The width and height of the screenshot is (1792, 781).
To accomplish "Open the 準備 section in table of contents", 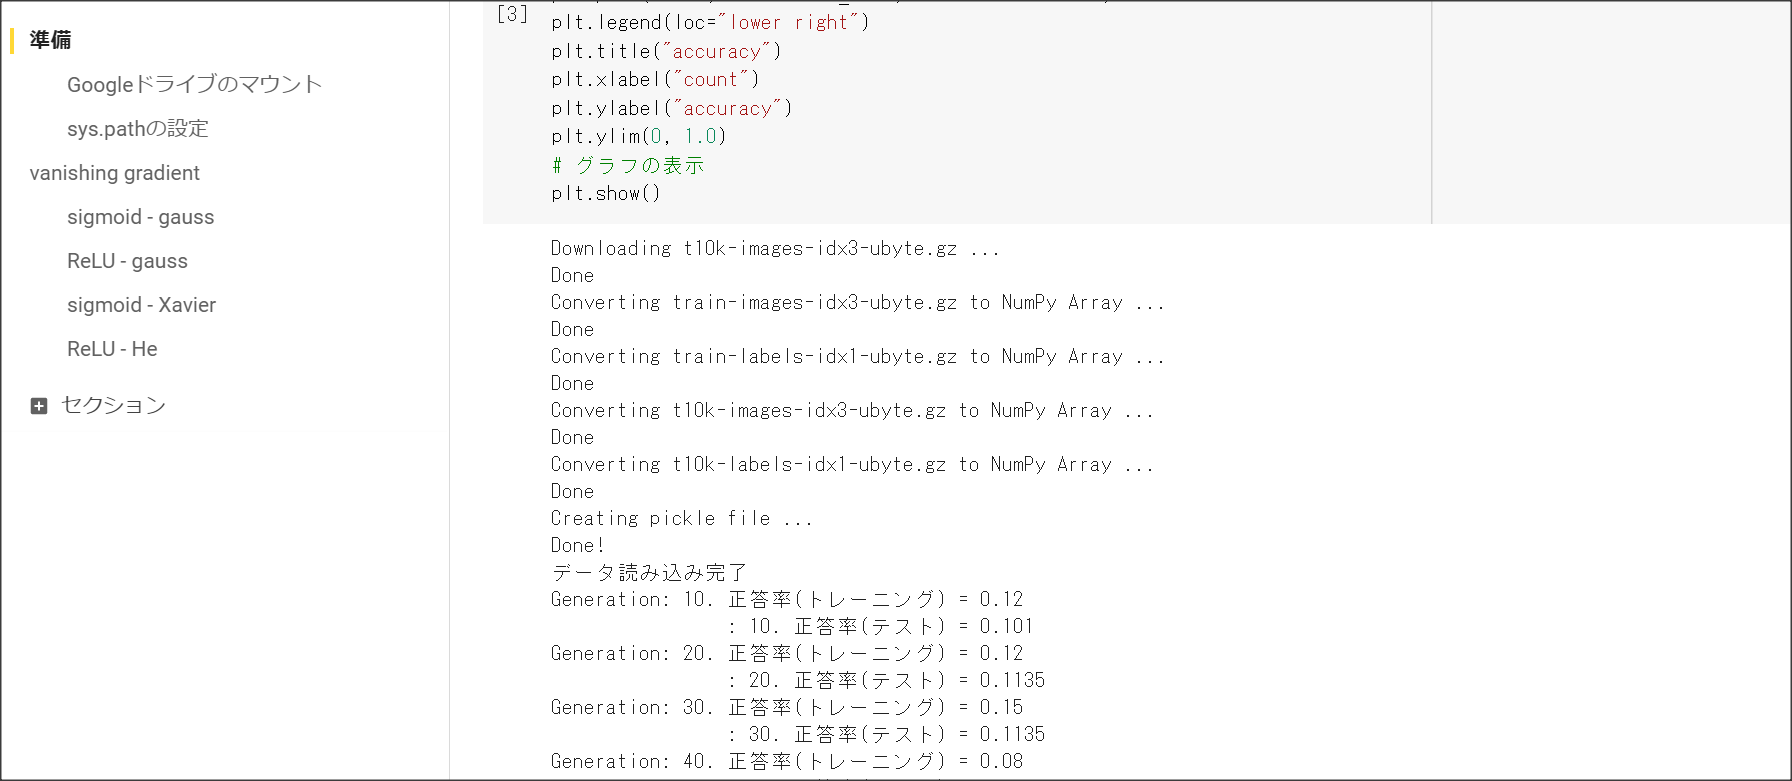I will (50, 40).
